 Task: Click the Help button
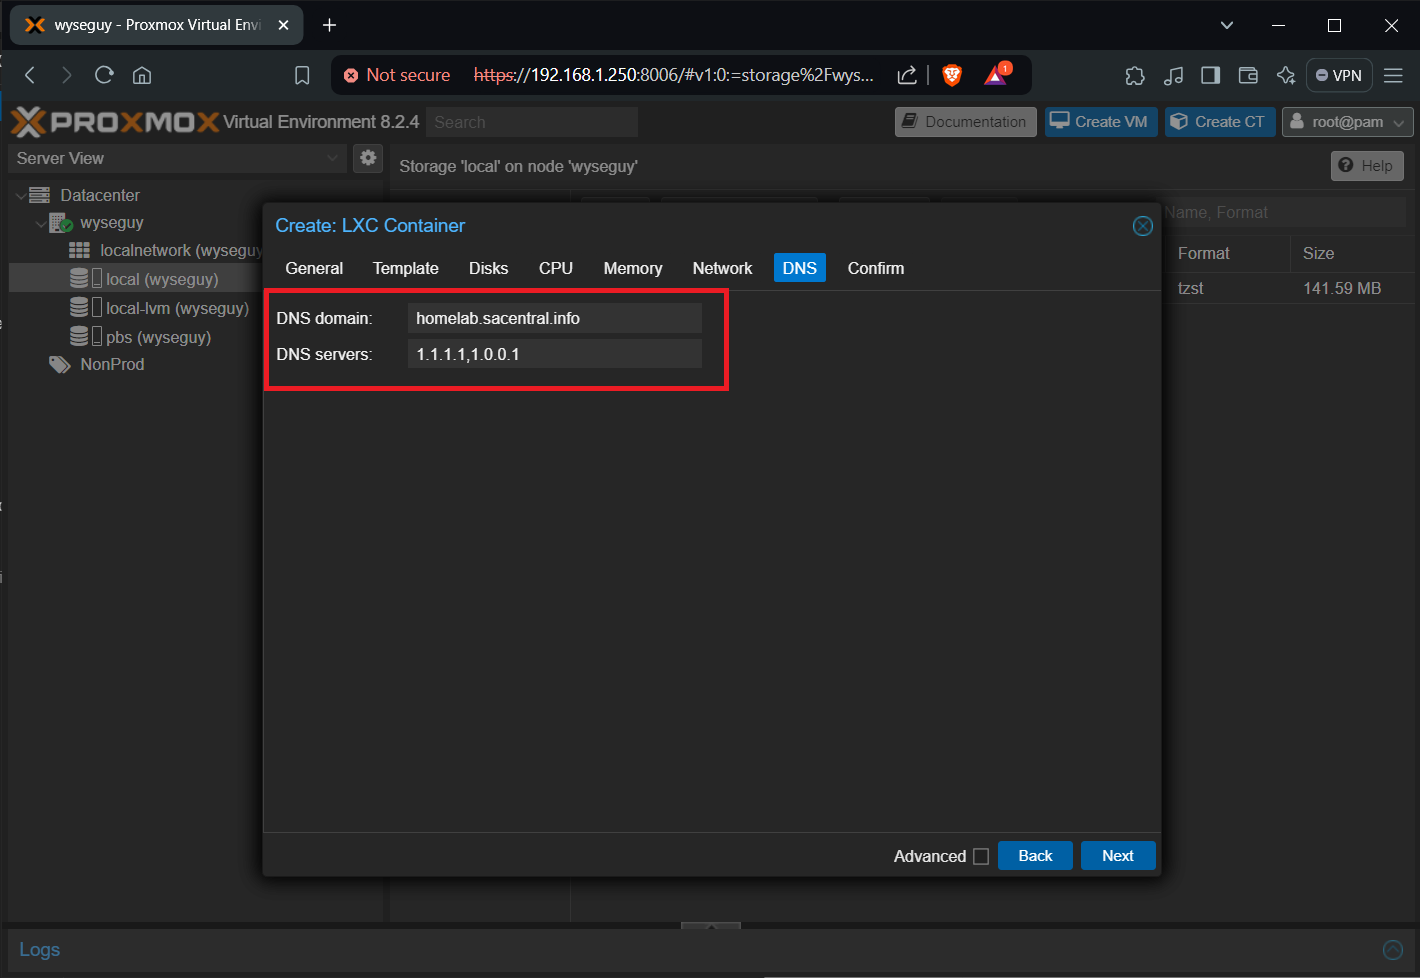pyautogui.click(x=1367, y=166)
